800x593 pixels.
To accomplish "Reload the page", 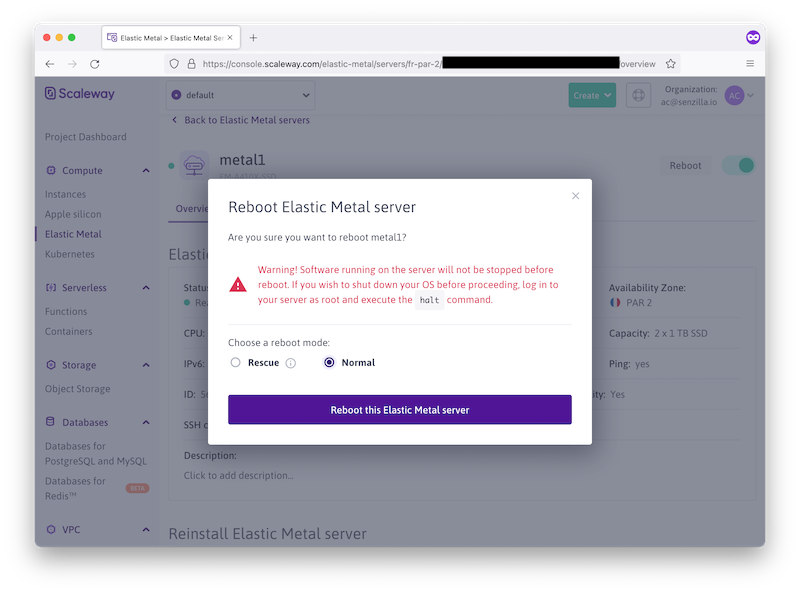I will 95,64.
